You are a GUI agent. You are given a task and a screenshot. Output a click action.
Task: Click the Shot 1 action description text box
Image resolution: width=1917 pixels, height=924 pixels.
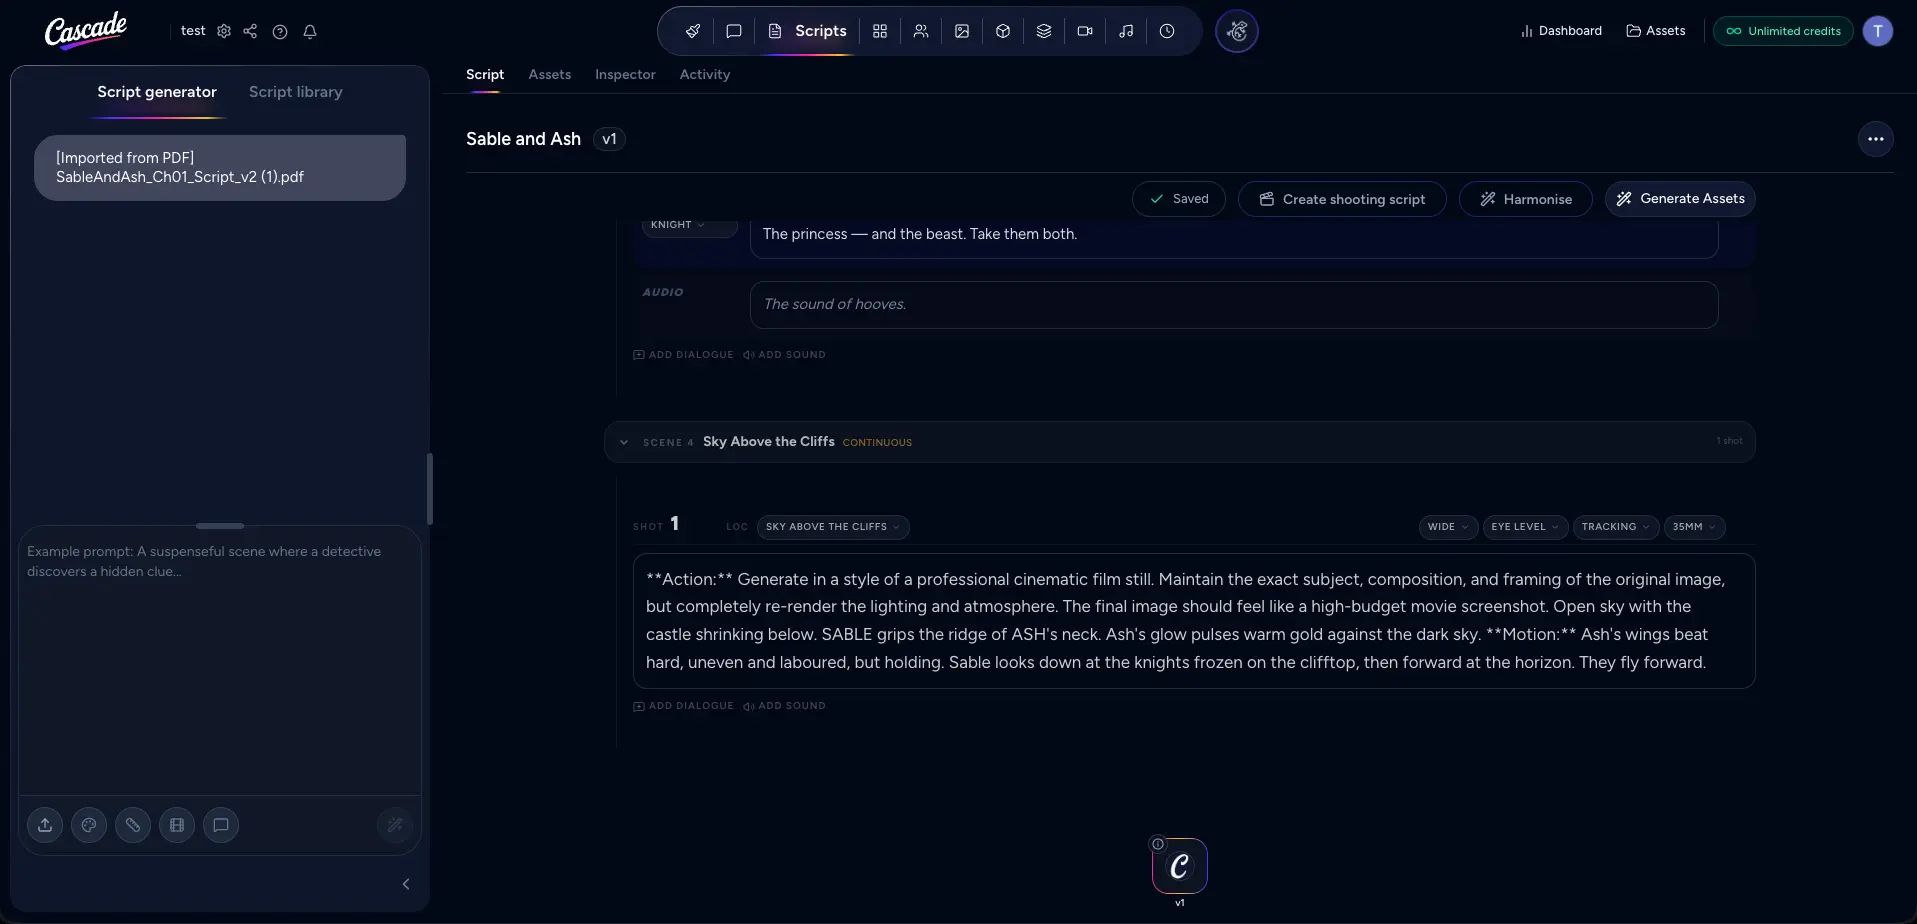(1194, 621)
